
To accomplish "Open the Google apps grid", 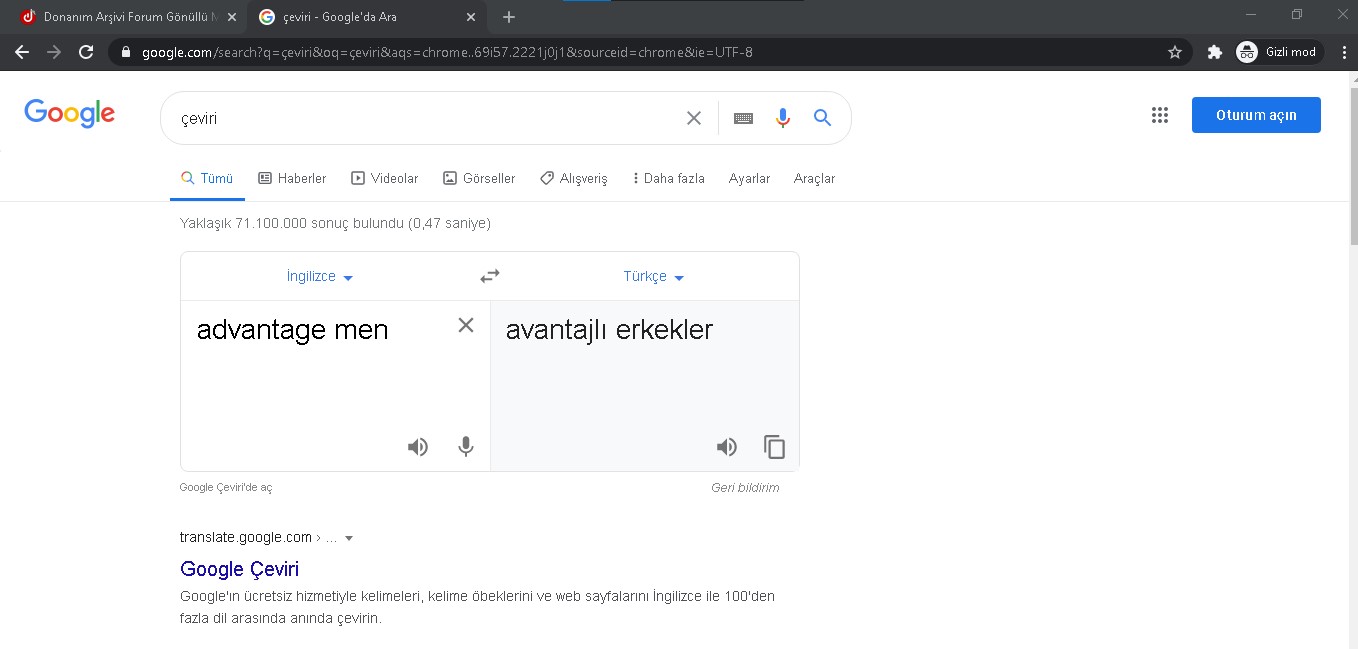I will pyautogui.click(x=1160, y=115).
